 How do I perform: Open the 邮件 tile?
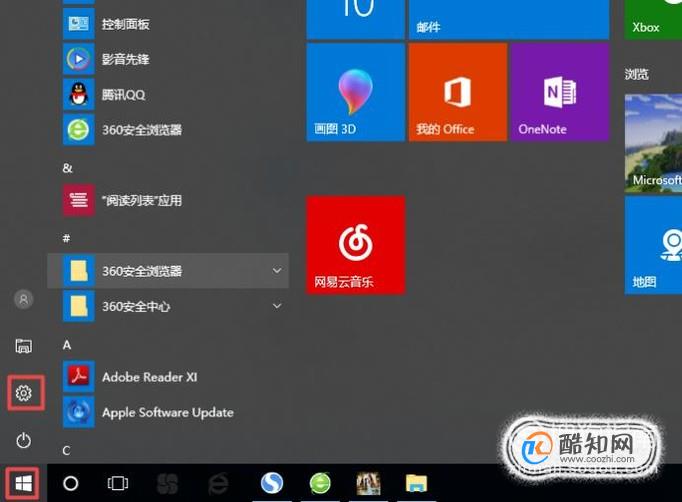click(509, 20)
